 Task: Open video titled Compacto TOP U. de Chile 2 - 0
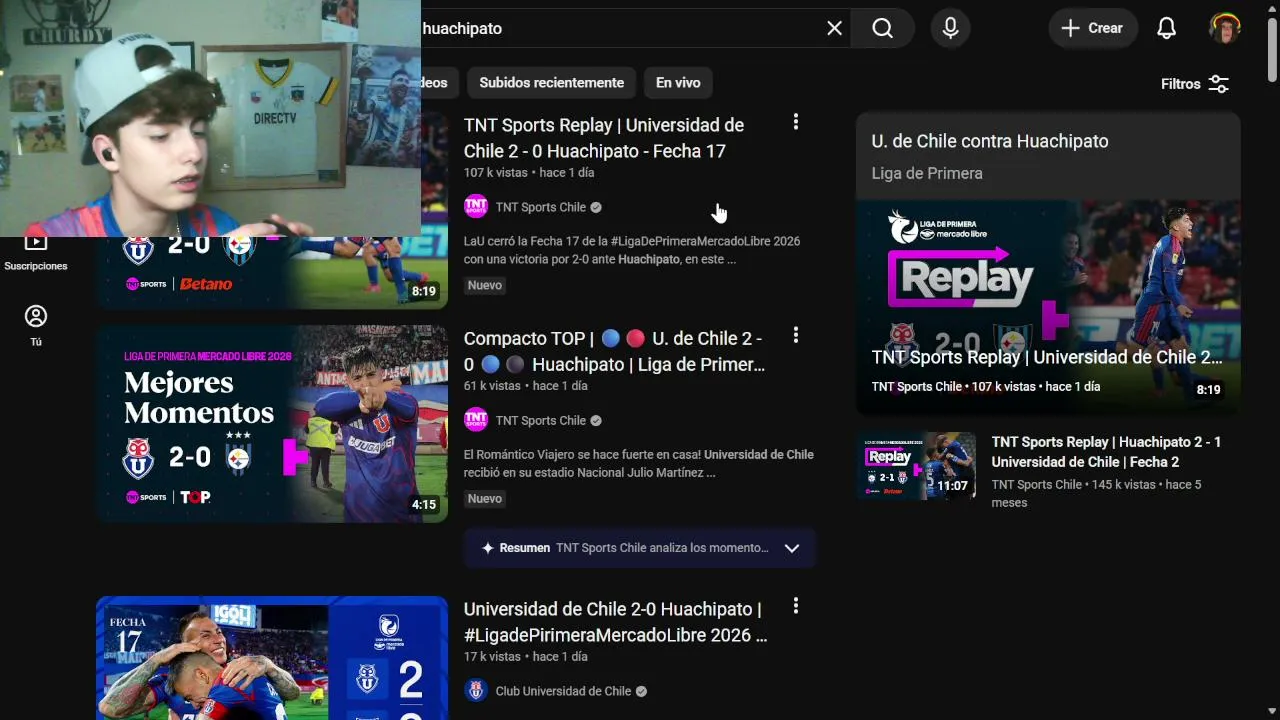point(614,351)
